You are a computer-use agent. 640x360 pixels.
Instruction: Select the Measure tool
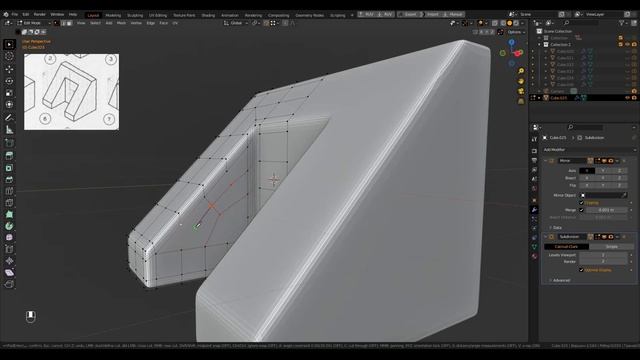click(9, 130)
